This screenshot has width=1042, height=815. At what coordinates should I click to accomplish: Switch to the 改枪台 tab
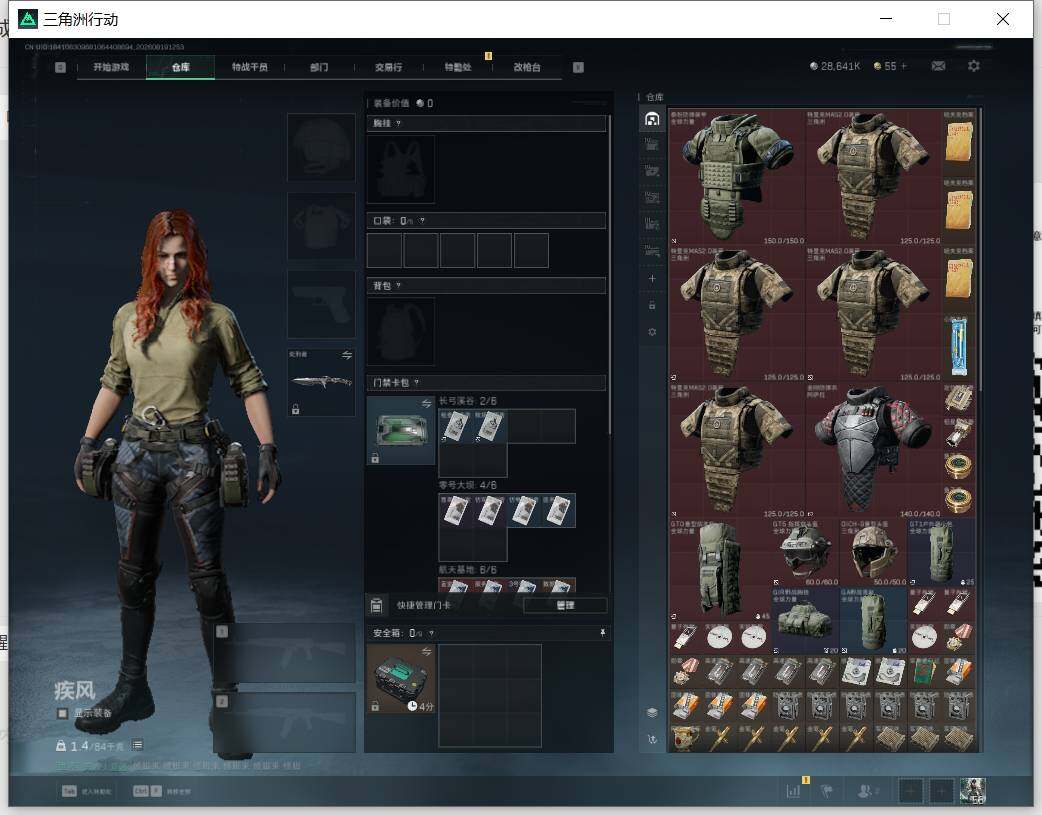[527, 67]
